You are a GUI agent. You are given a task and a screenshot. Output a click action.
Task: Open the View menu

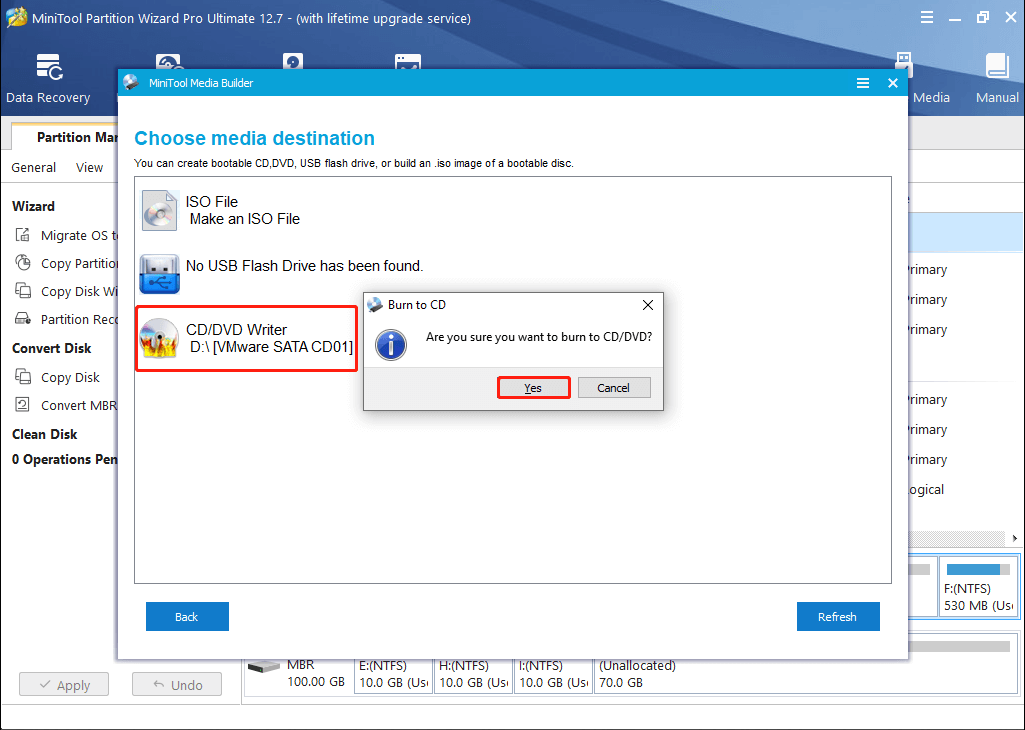coord(90,167)
